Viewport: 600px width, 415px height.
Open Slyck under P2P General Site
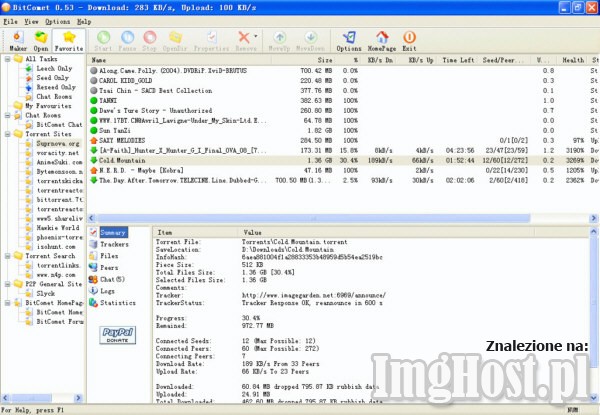pyautogui.click(x=46, y=293)
